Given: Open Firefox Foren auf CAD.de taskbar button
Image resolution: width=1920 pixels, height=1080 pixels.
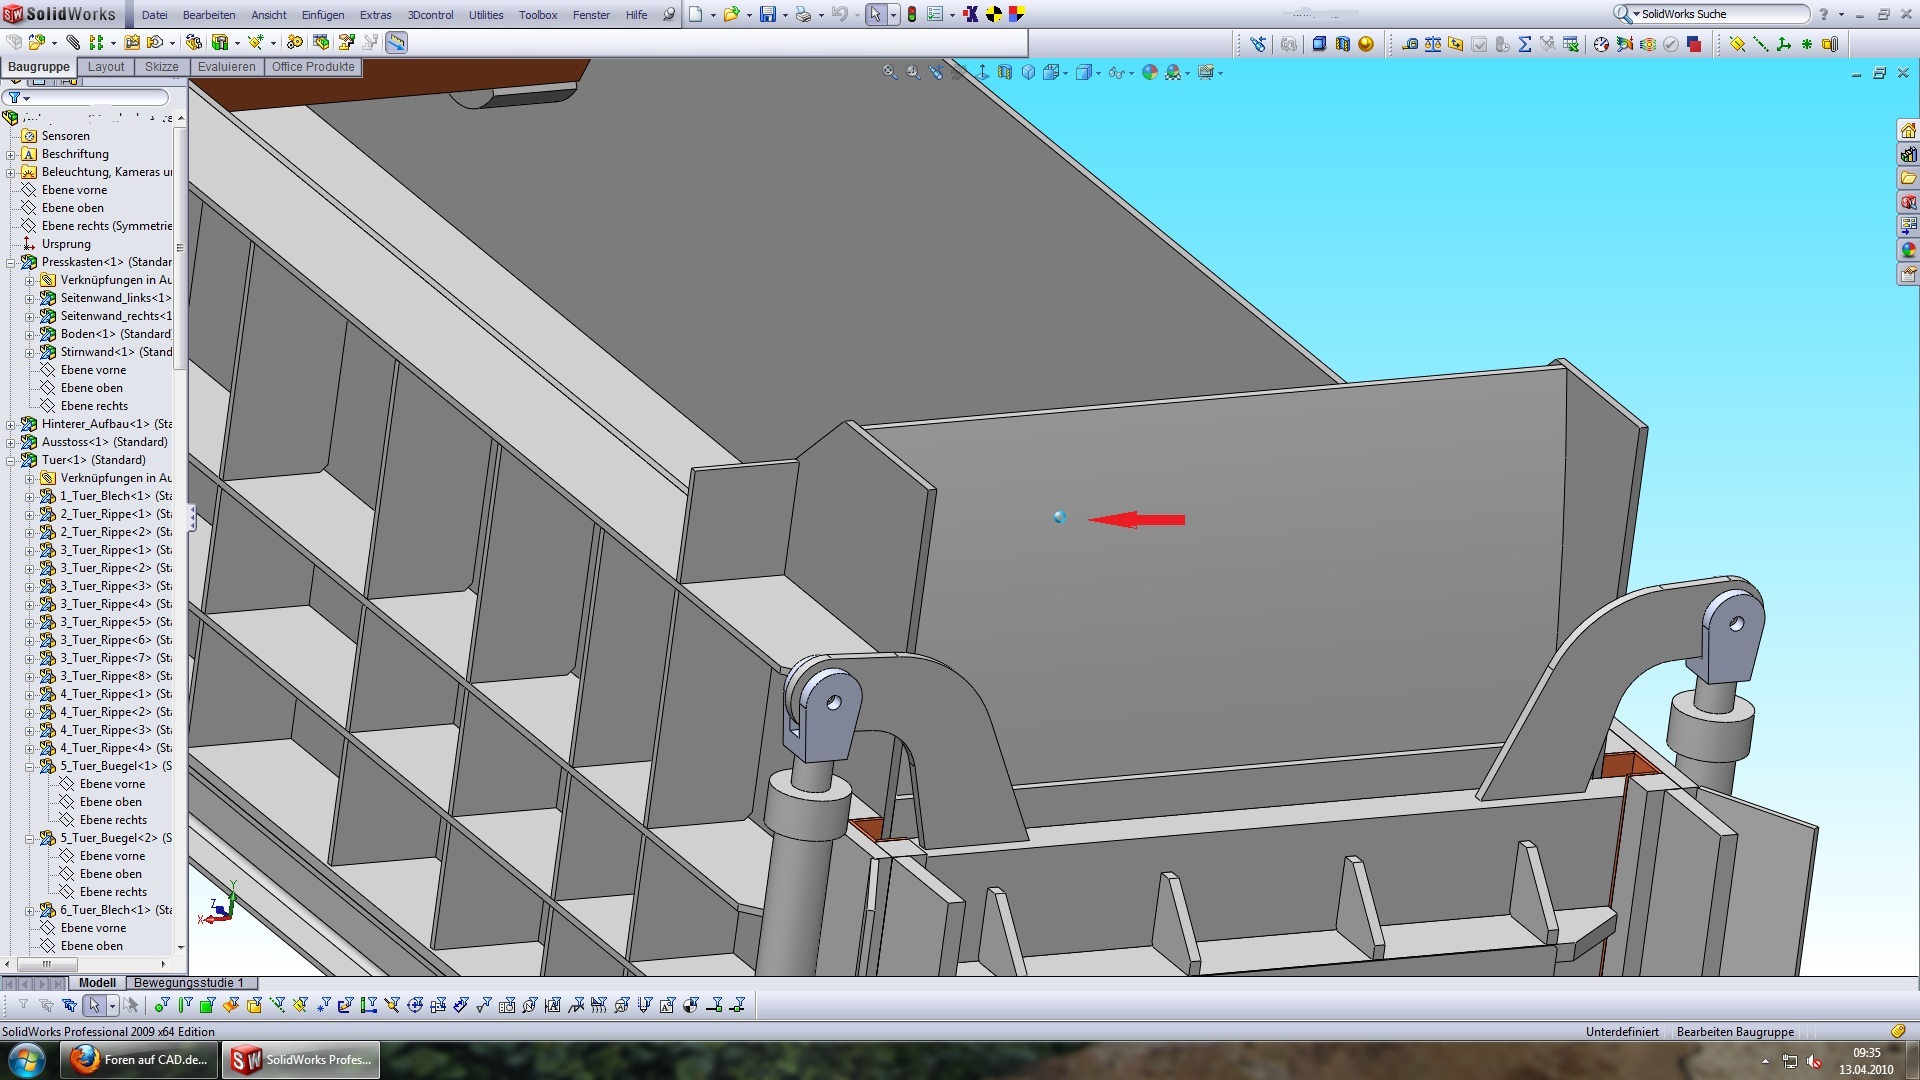Looking at the screenshot, I should tap(139, 1060).
